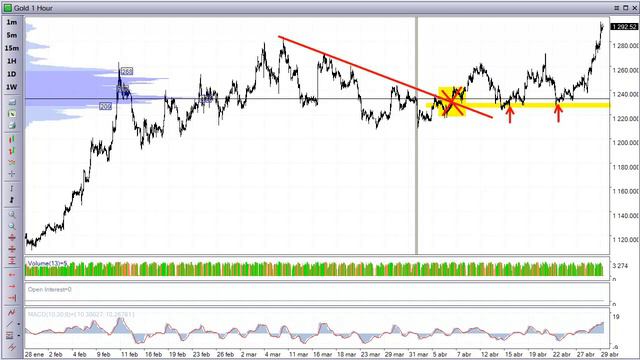This screenshot has width=640, height=360.
Task: Activate the crosshair cursor tool
Action: click(x=12, y=174)
